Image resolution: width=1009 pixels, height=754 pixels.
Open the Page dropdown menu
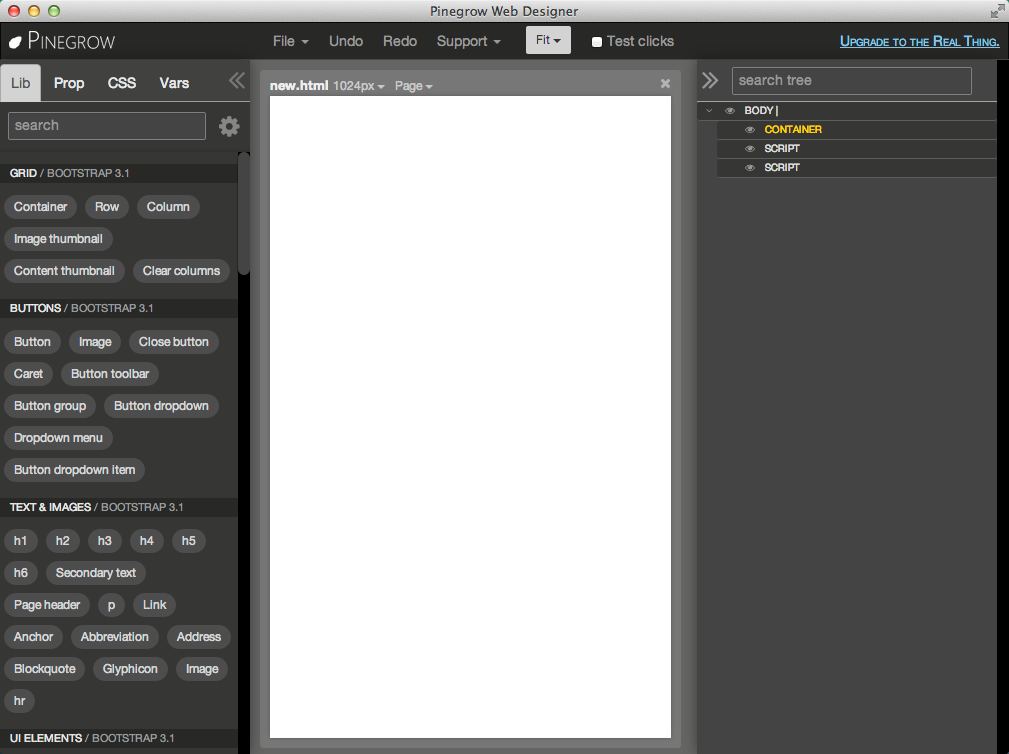[413, 86]
